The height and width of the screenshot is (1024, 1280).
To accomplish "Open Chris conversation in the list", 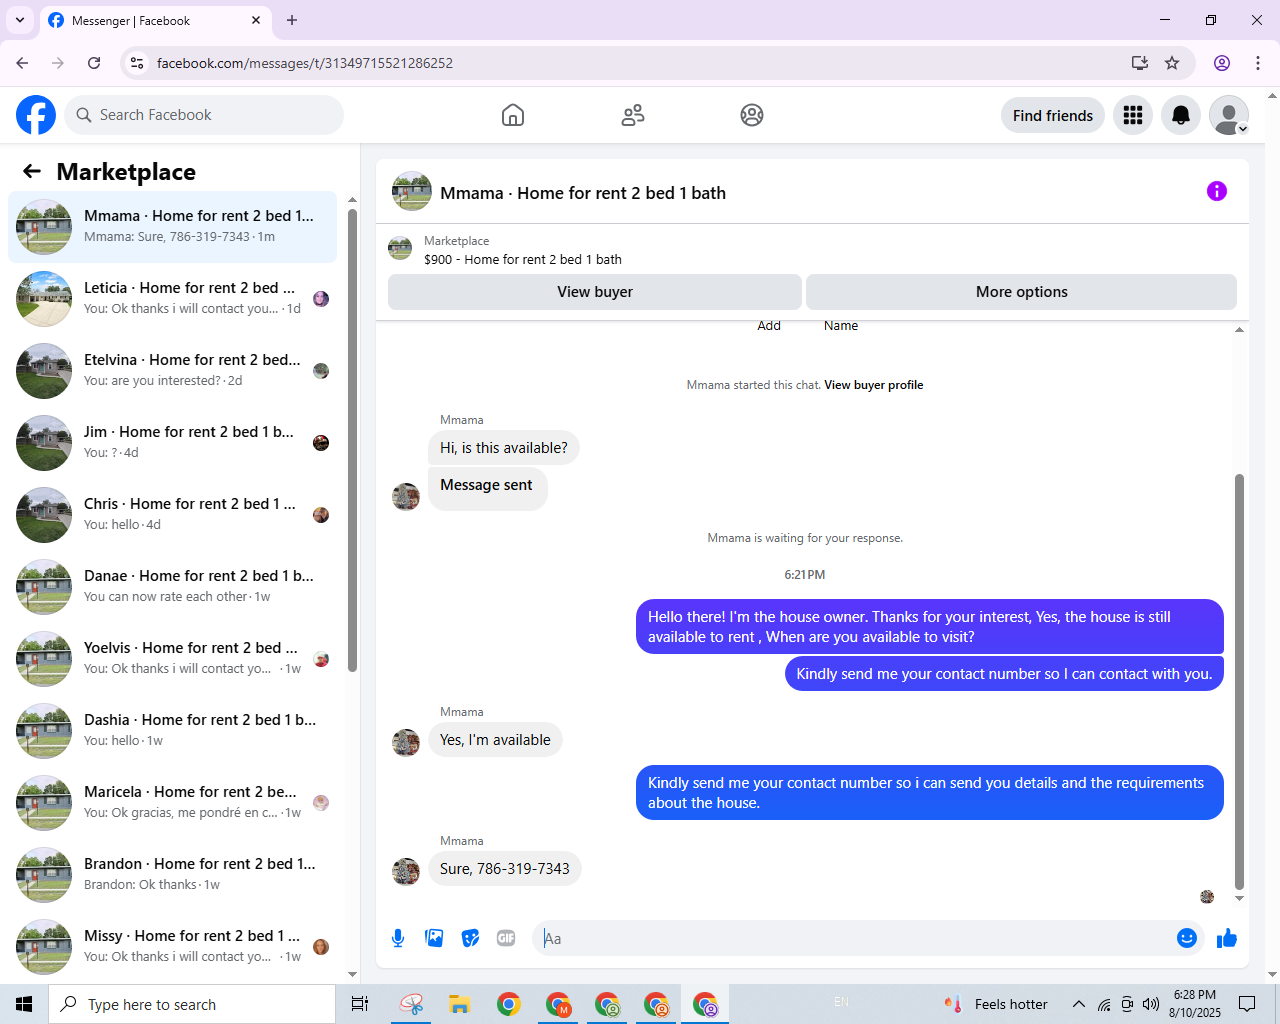I will (172, 515).
